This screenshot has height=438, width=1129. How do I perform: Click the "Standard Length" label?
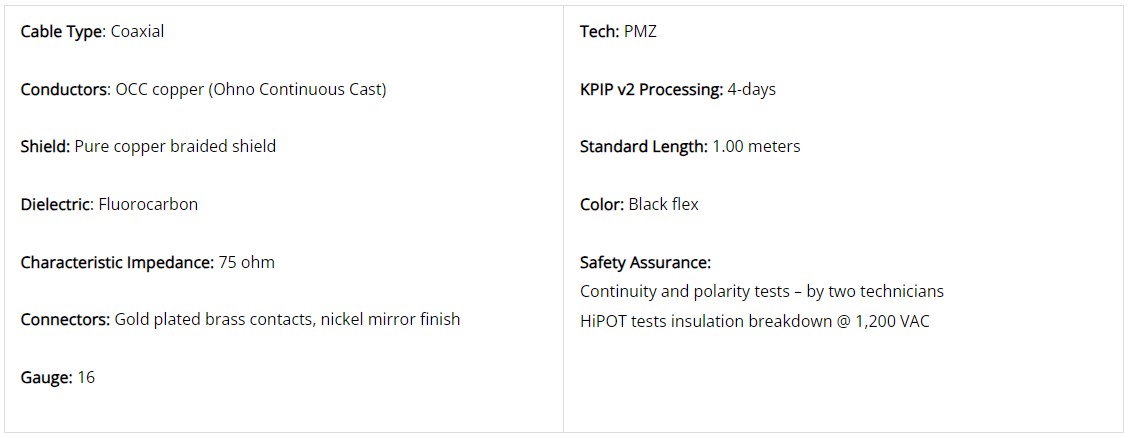(x=644, y=146)
